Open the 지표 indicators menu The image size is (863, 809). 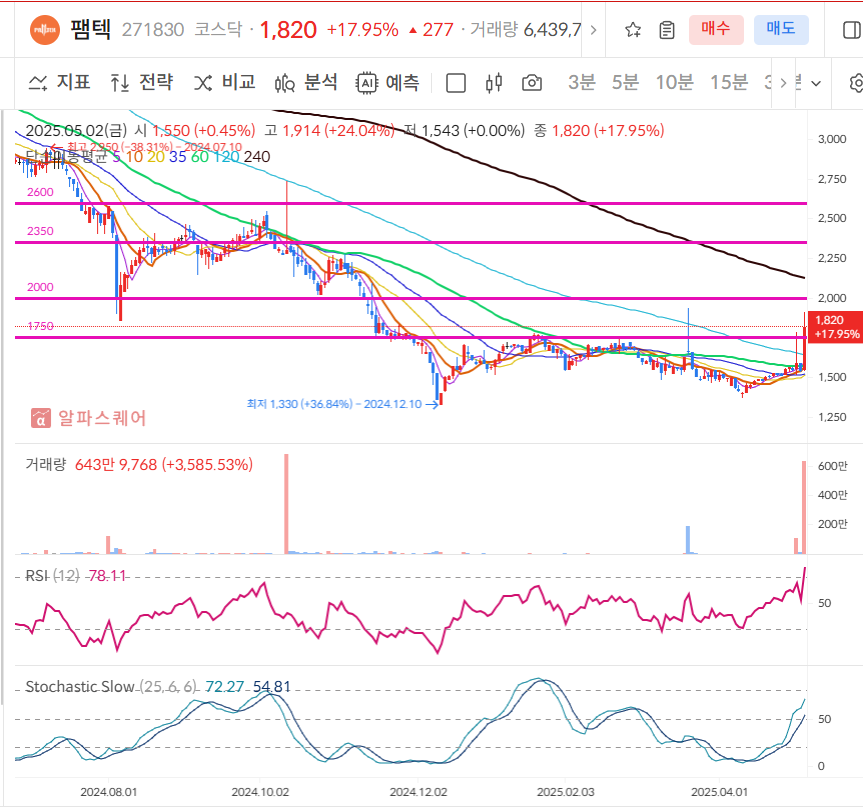[x=59, y=83]
